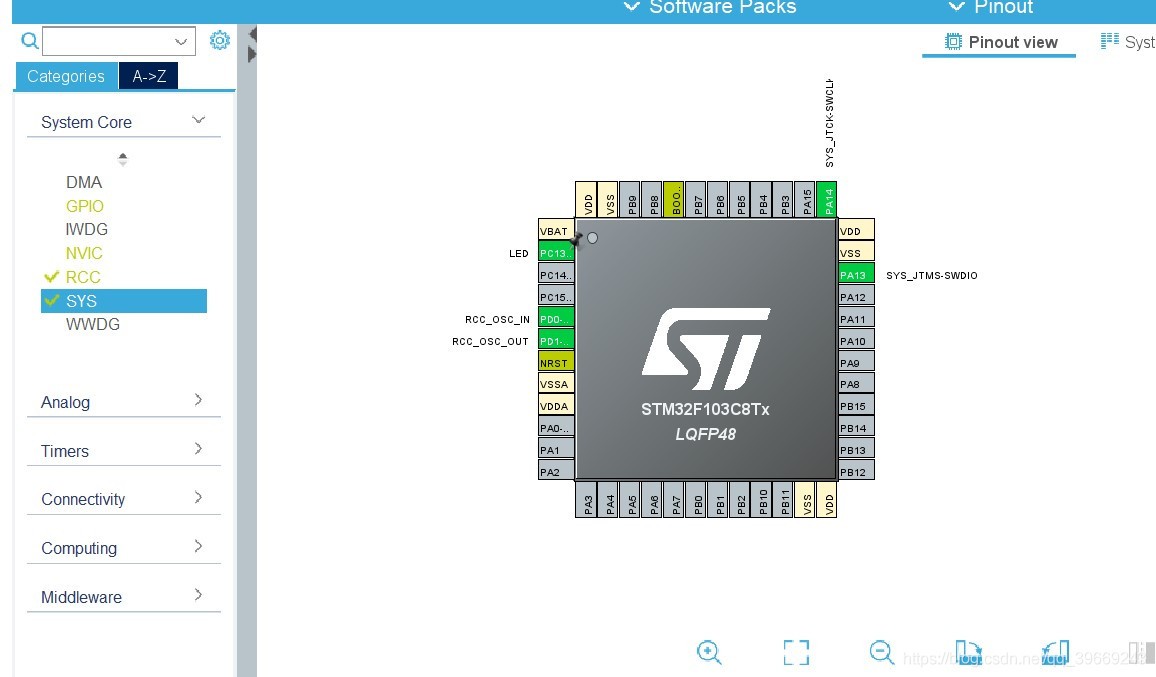
Task: Click pin PA3 on bottom row
Action: [x=588, y=500]
